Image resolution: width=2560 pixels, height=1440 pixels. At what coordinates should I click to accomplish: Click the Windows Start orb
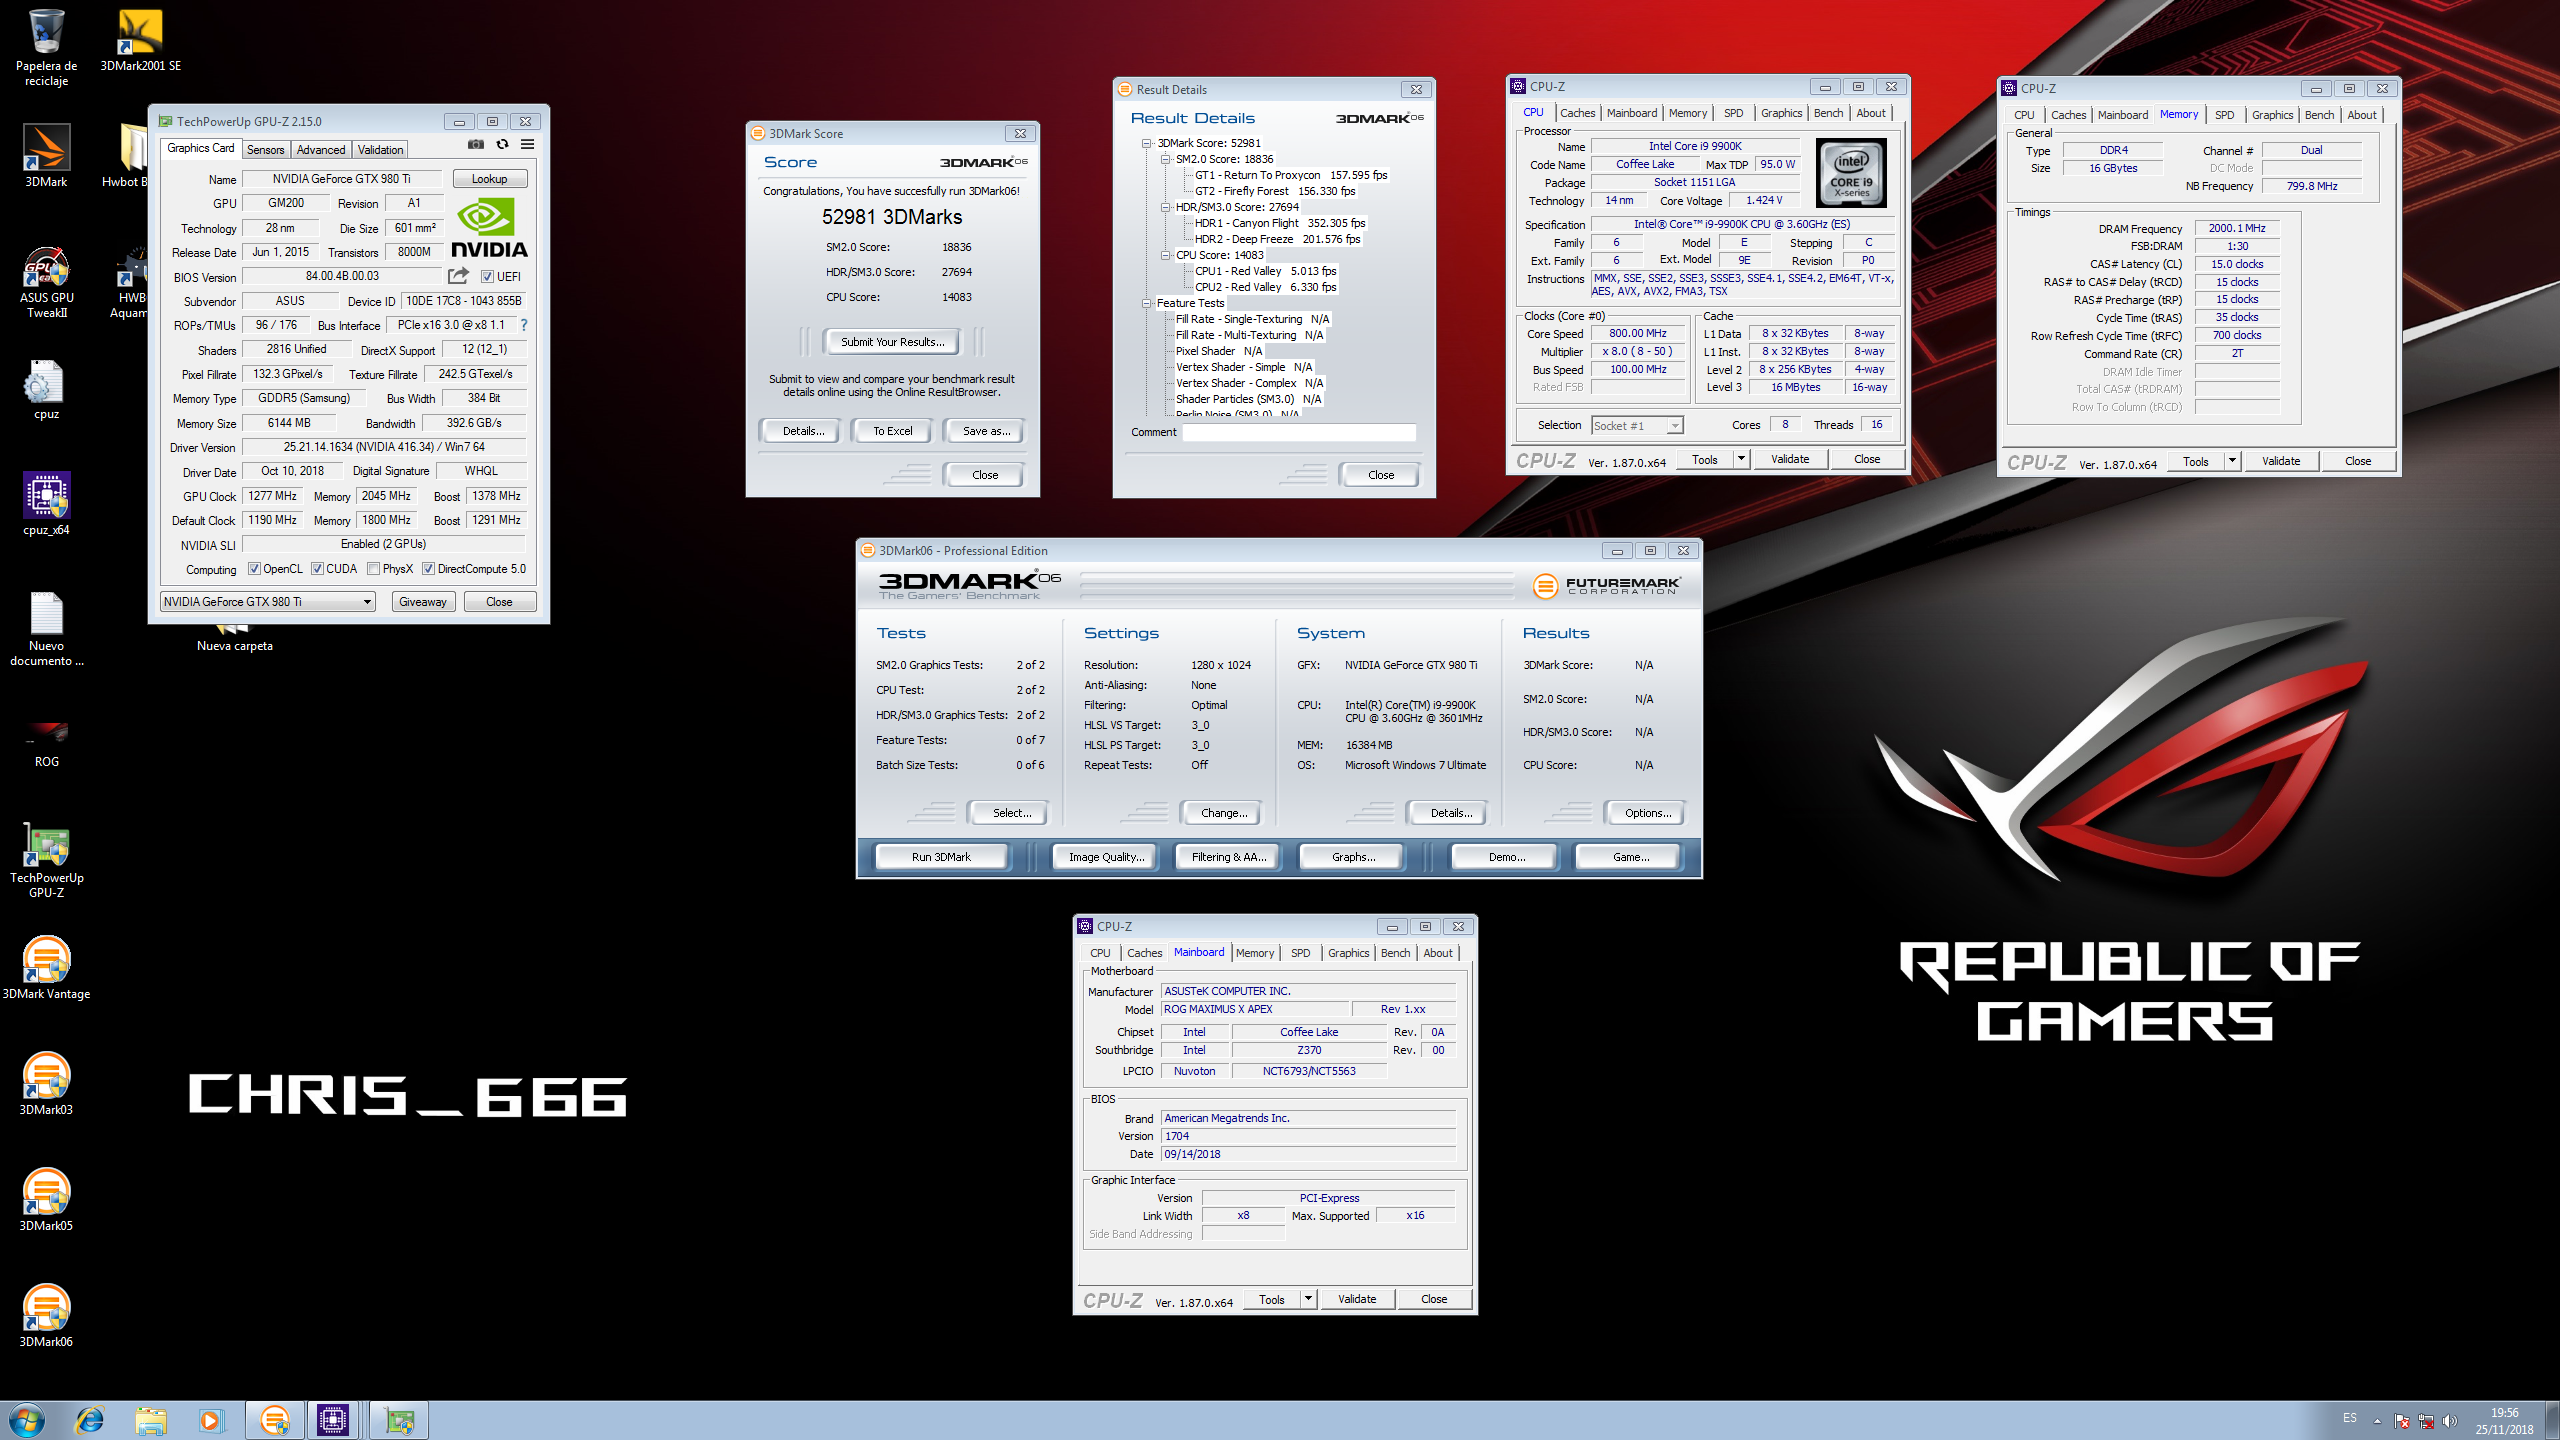click(26, 1420)
